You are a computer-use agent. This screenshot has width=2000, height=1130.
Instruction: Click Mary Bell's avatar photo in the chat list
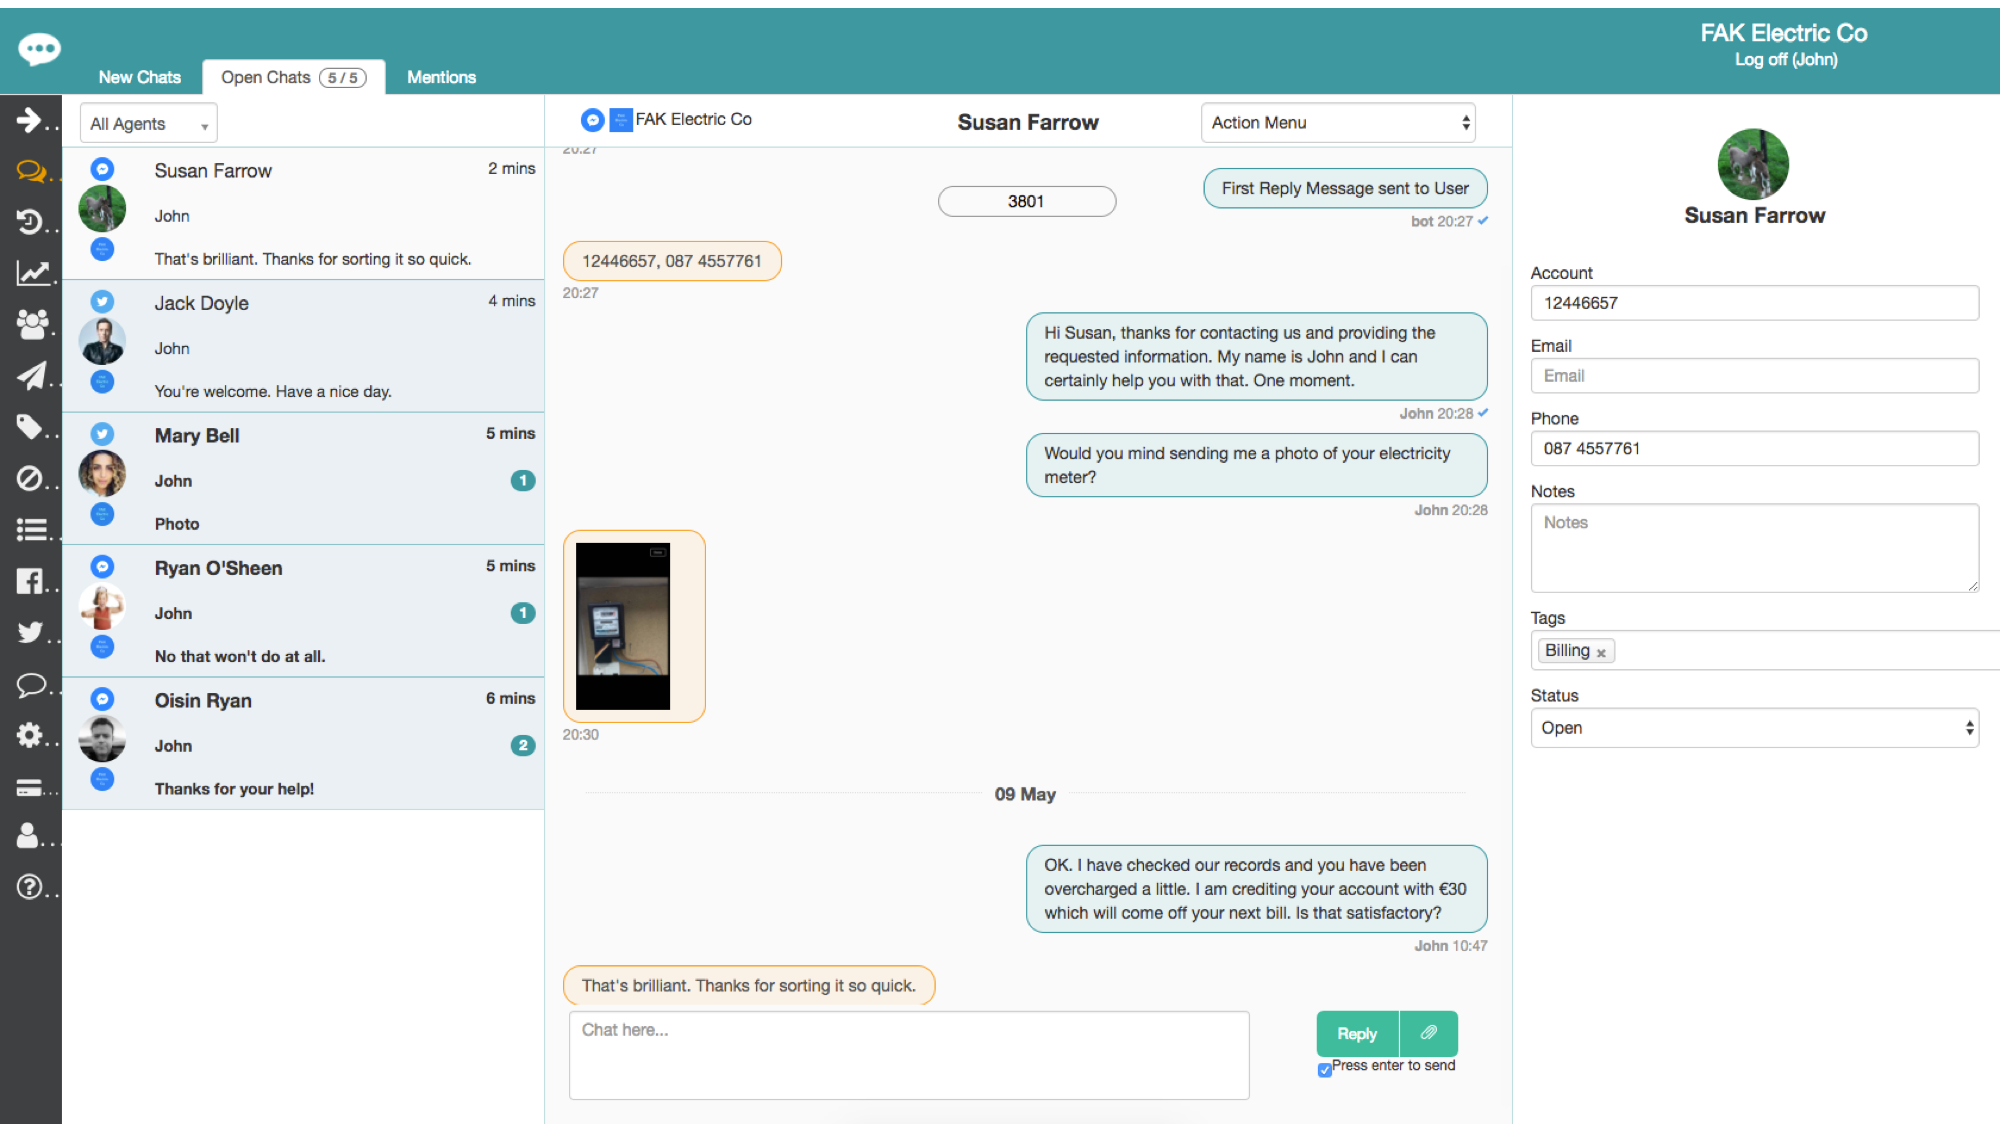click(x=102, y=474)
